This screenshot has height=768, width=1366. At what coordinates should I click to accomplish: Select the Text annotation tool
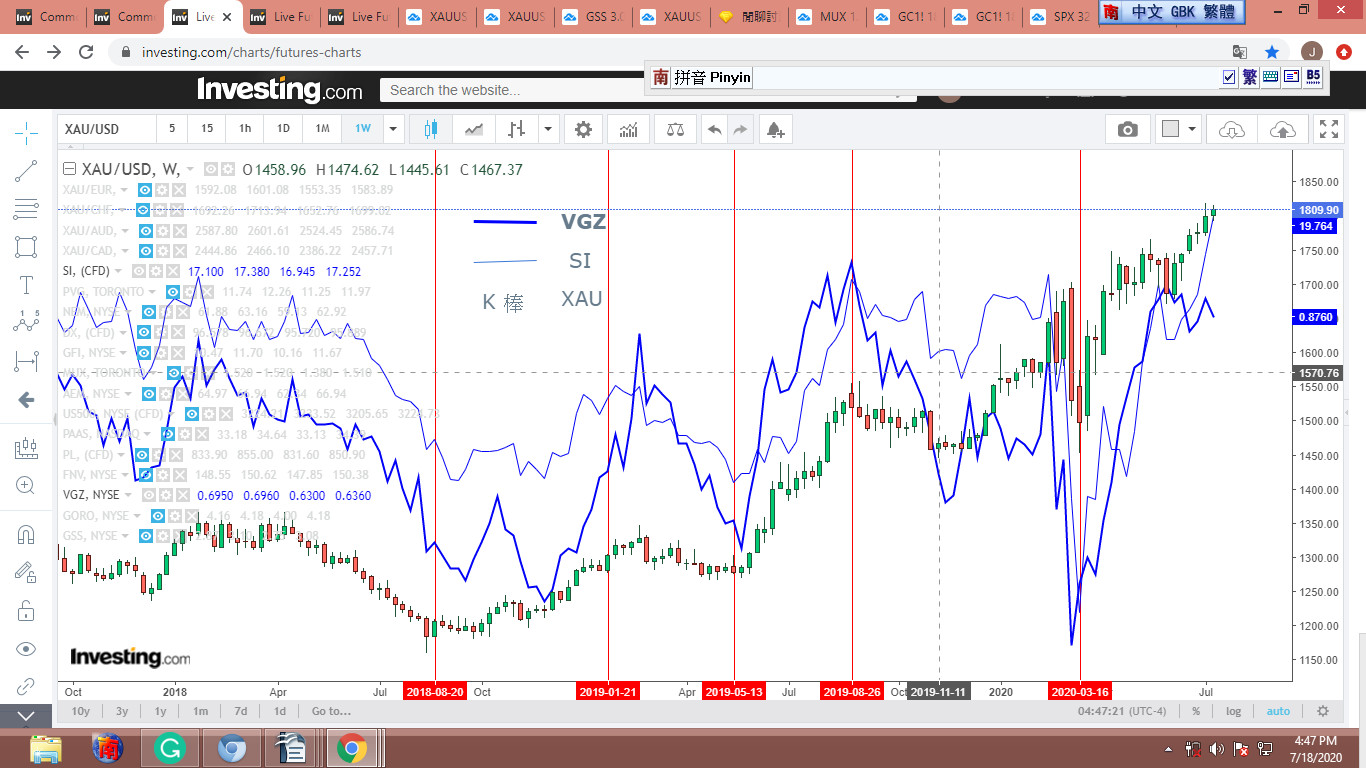coord(26,285)
